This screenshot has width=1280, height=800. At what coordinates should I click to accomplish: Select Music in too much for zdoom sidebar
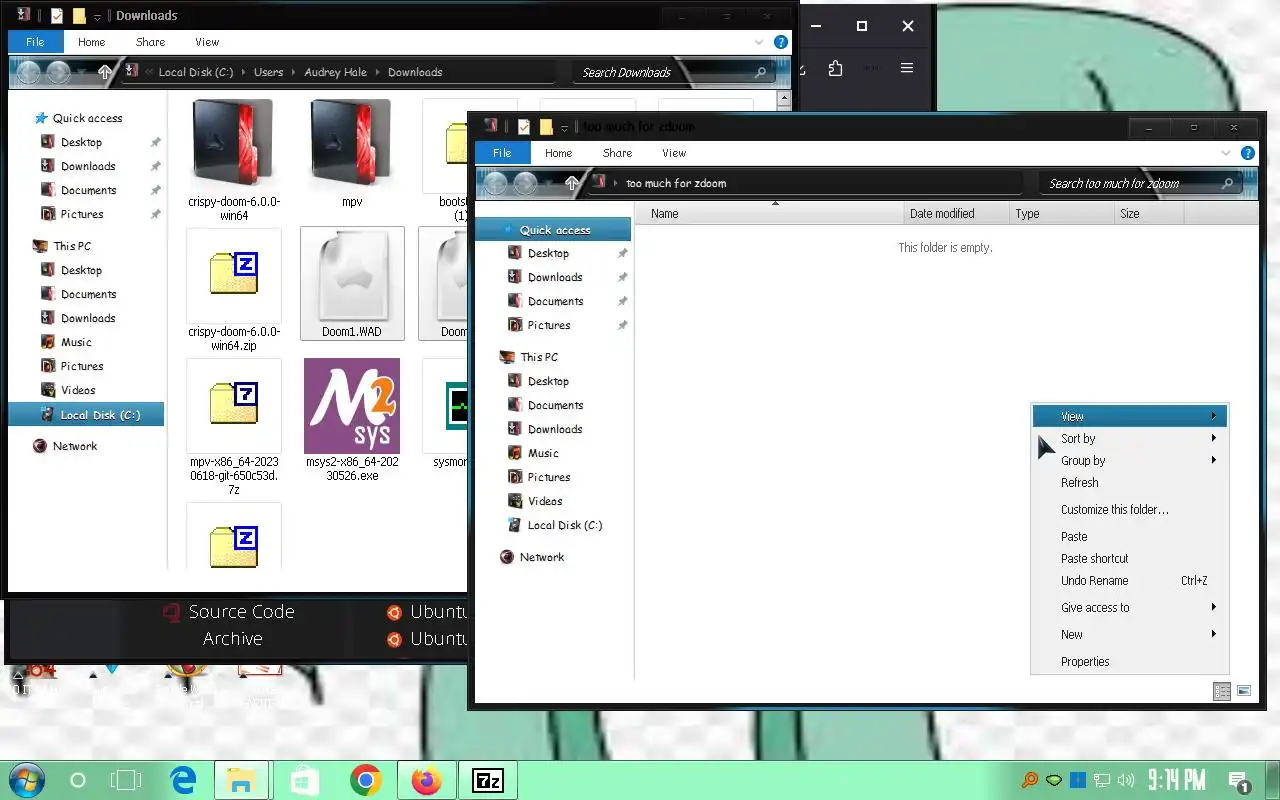(543, 453)
